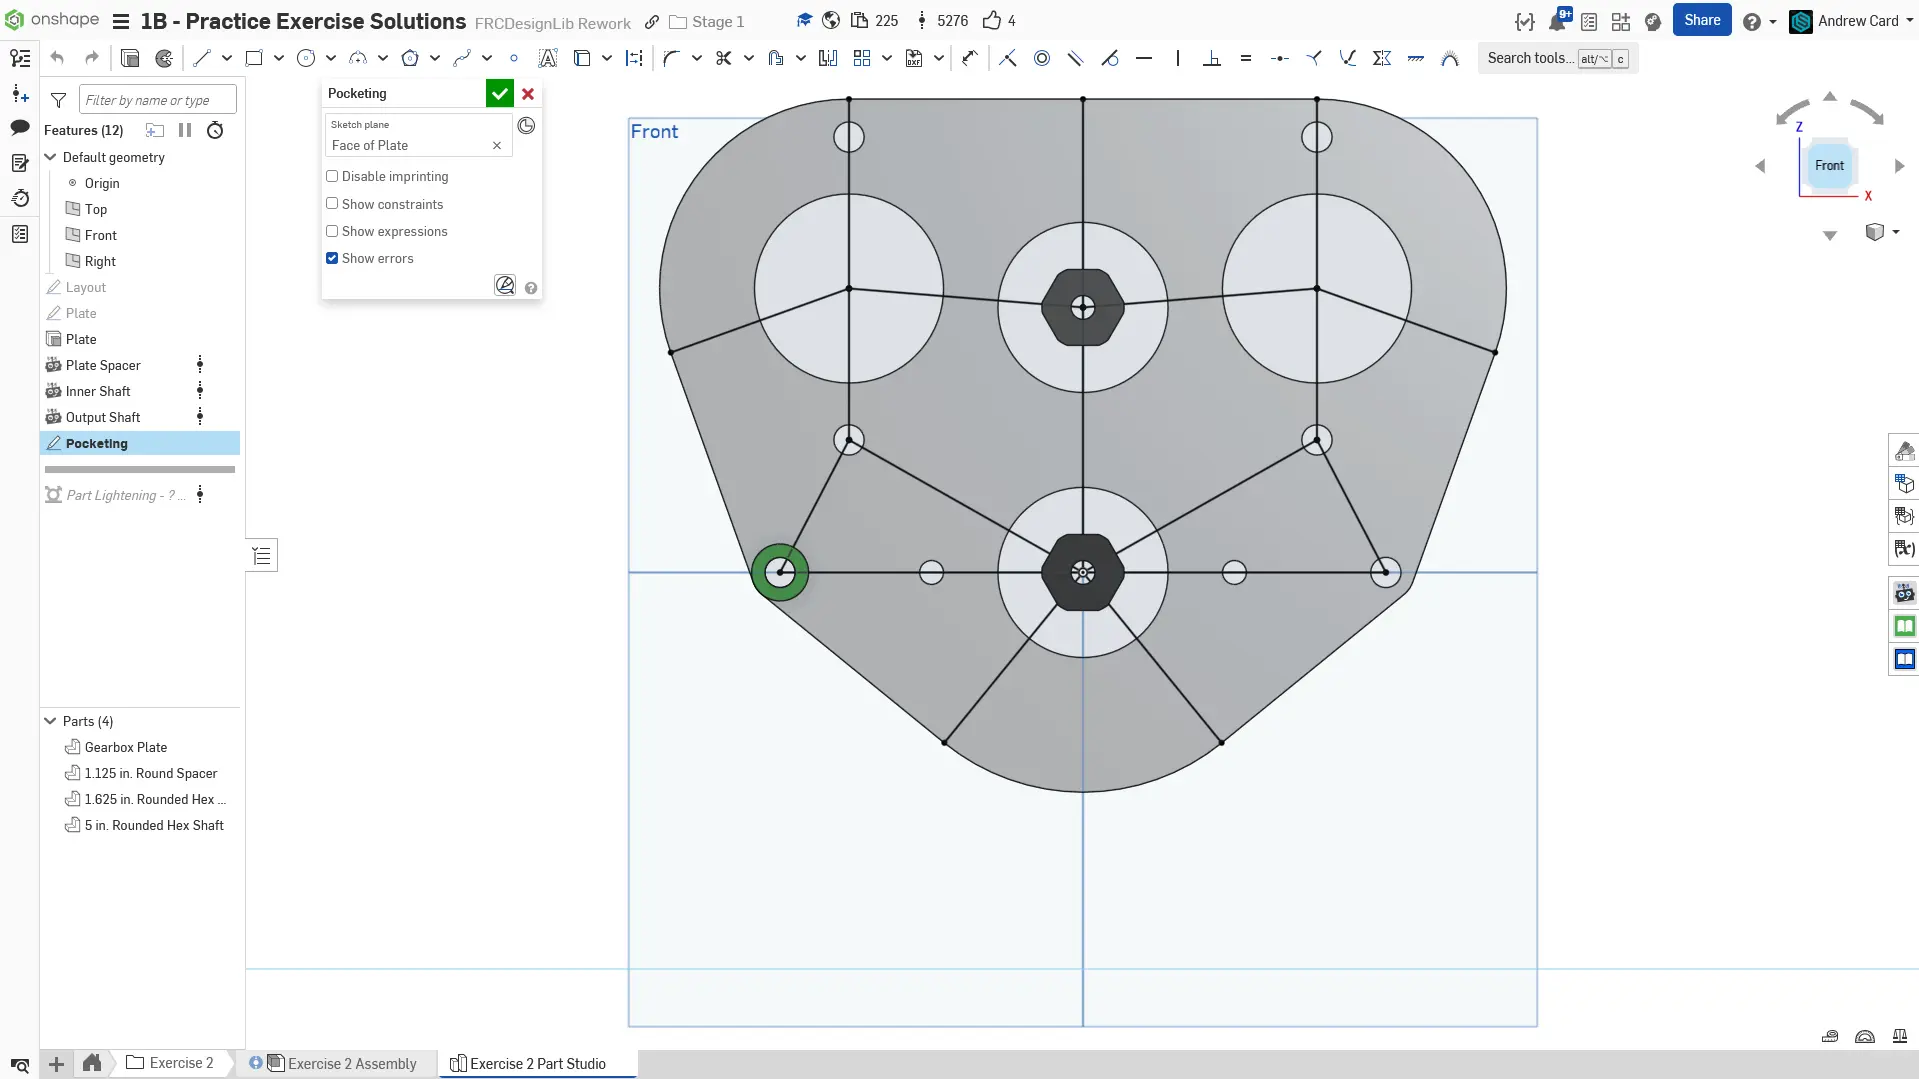Enable Disable imprinting checkbox
The width and height of the screenshot is (1919, 1079).
[x=332, y=176]
